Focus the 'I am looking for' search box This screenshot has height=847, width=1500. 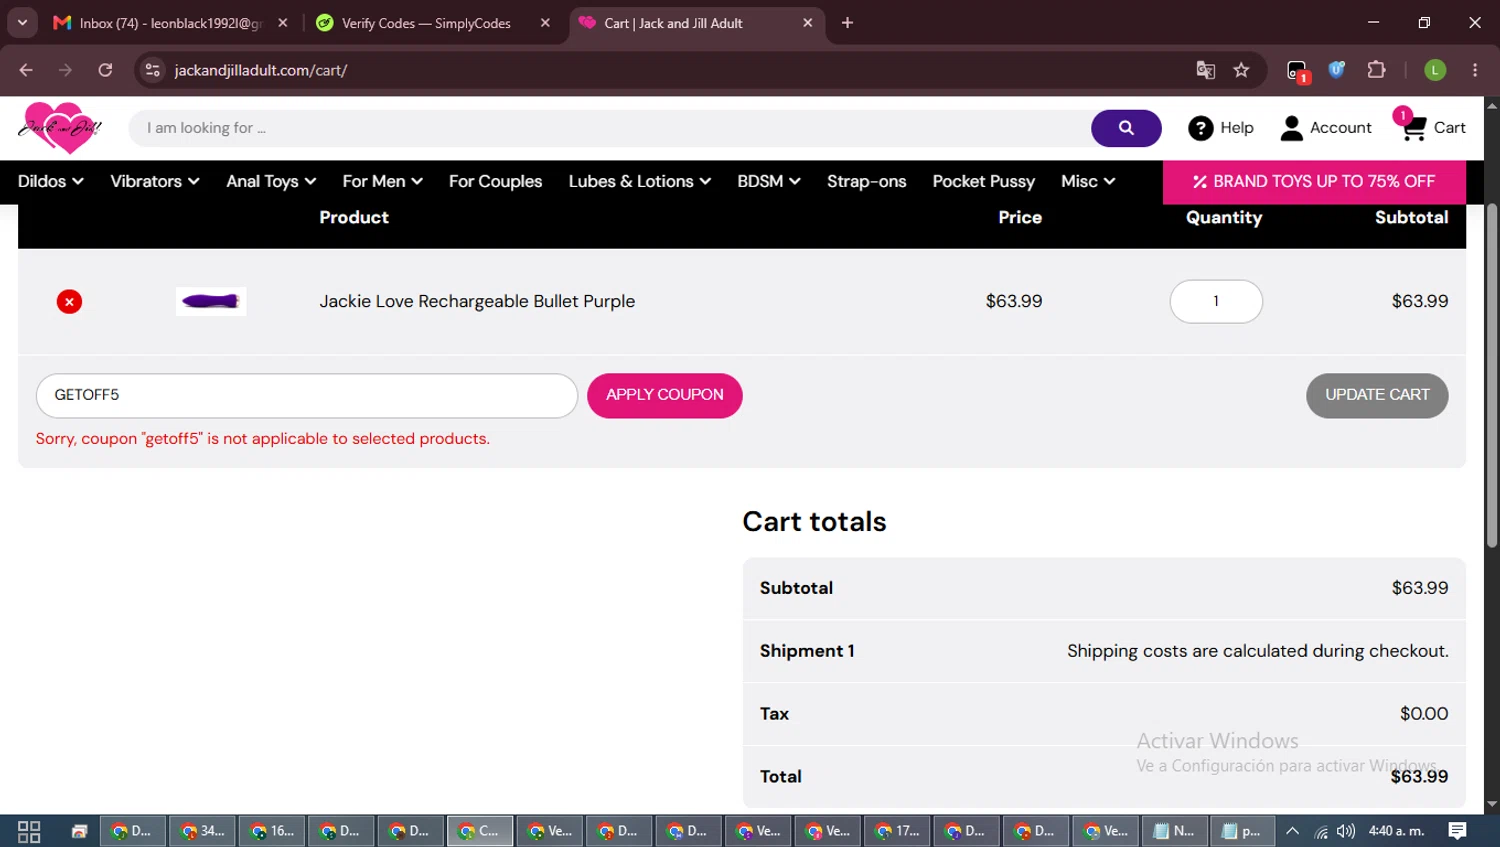tap(610, 128)
